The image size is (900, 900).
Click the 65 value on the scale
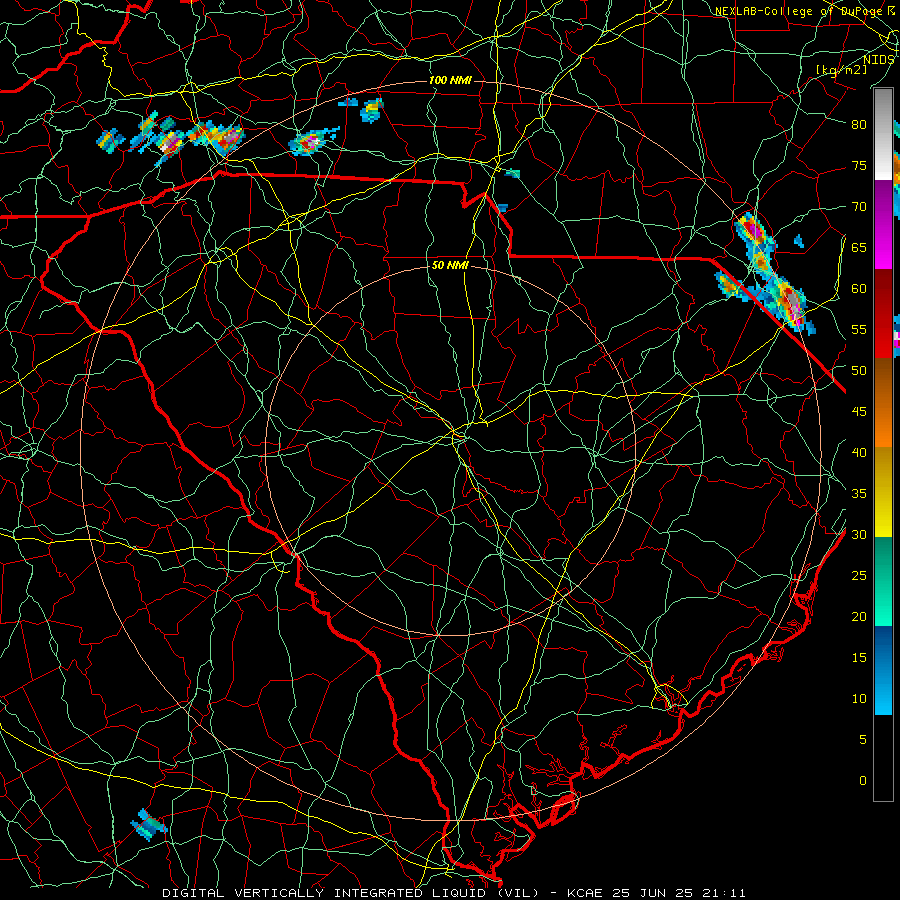[x=859, y=248]
